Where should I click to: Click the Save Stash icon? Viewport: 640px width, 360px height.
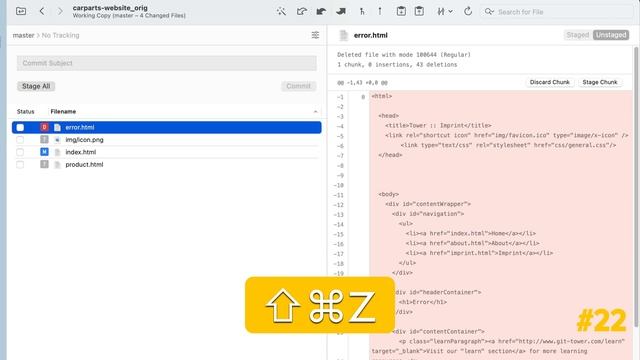click(x=401, y=11)
